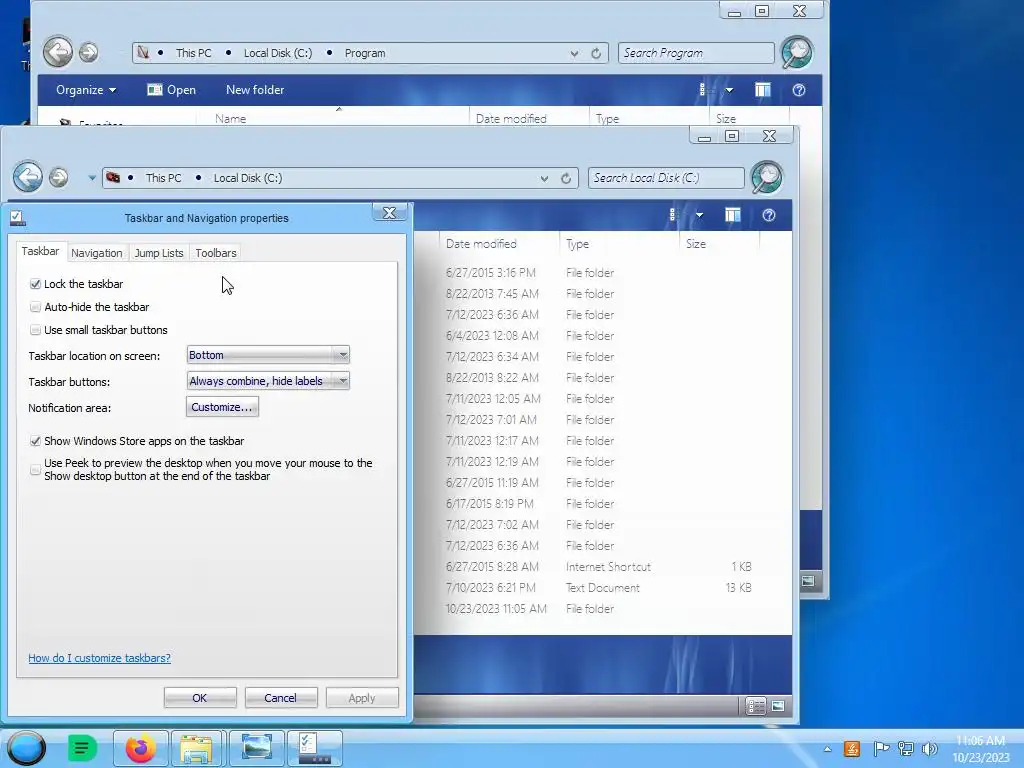
Task: Click magnifier search icon in Program window
Action: tap(797, 52)
